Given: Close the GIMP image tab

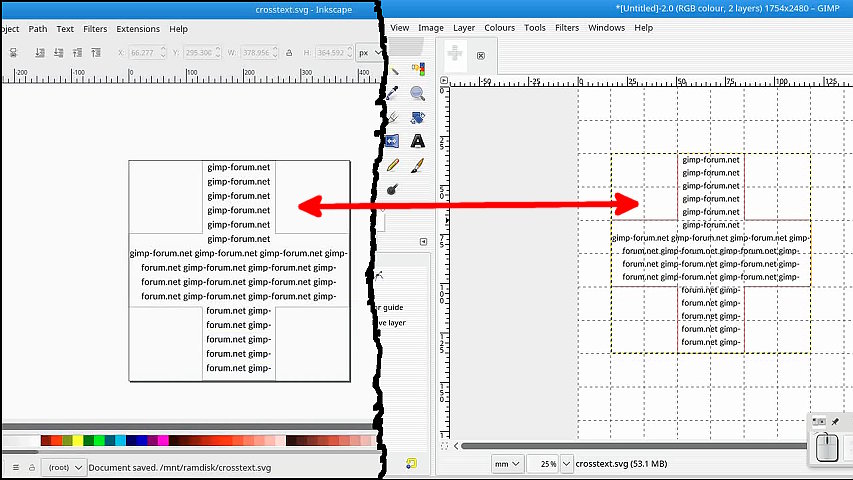Looking at the screenshot, I should pyautogui.click(x=481, y=56).
